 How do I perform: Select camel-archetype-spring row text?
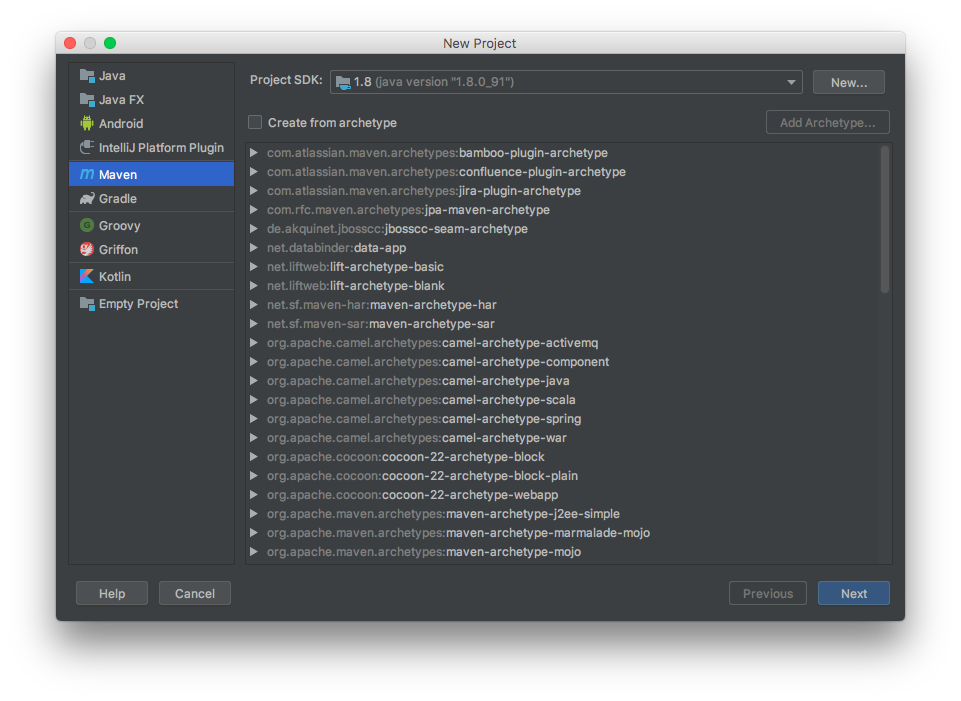(424, 419)
